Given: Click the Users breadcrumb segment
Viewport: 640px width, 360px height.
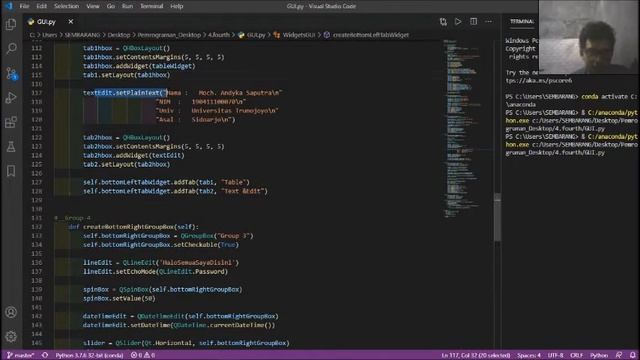Looking at the screenshot, I should [50, 35].
